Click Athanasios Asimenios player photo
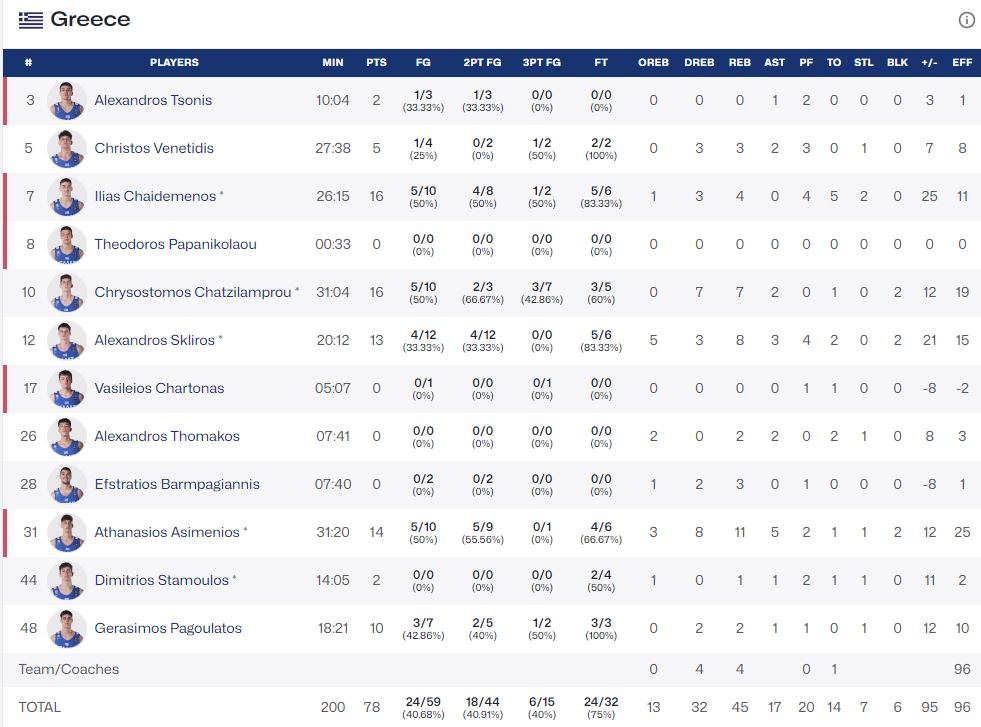The width and height of the screenshot is (981, 727). pyautogui.click(x=67, y=533)
